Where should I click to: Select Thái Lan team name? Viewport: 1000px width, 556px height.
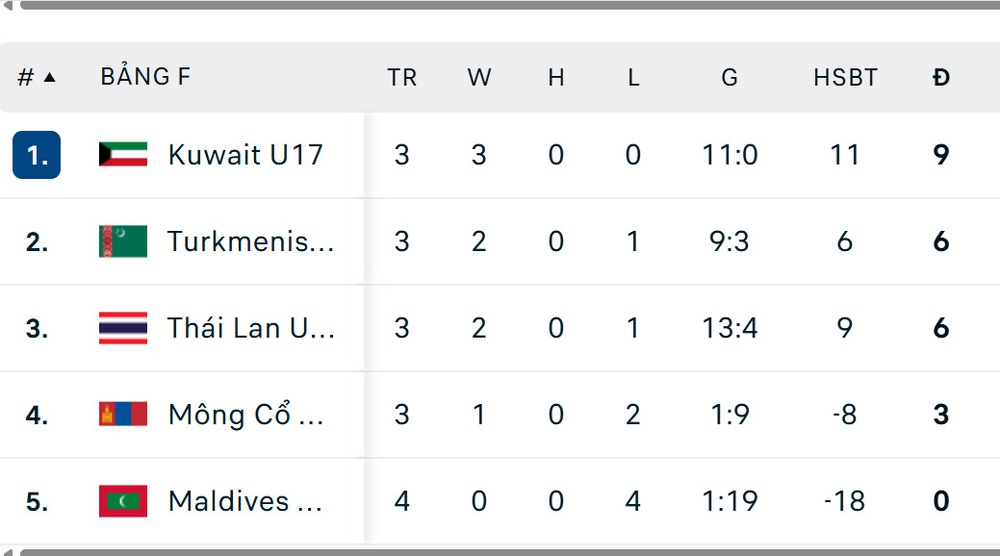(x=250, y=328)
